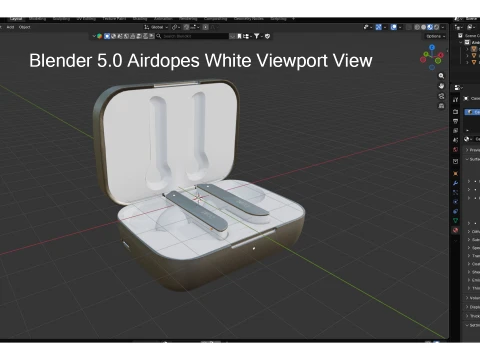Click the colorful sphere icon left of filters
The image size is (480, 360).
pyautogui.click(x=99, y=36)
